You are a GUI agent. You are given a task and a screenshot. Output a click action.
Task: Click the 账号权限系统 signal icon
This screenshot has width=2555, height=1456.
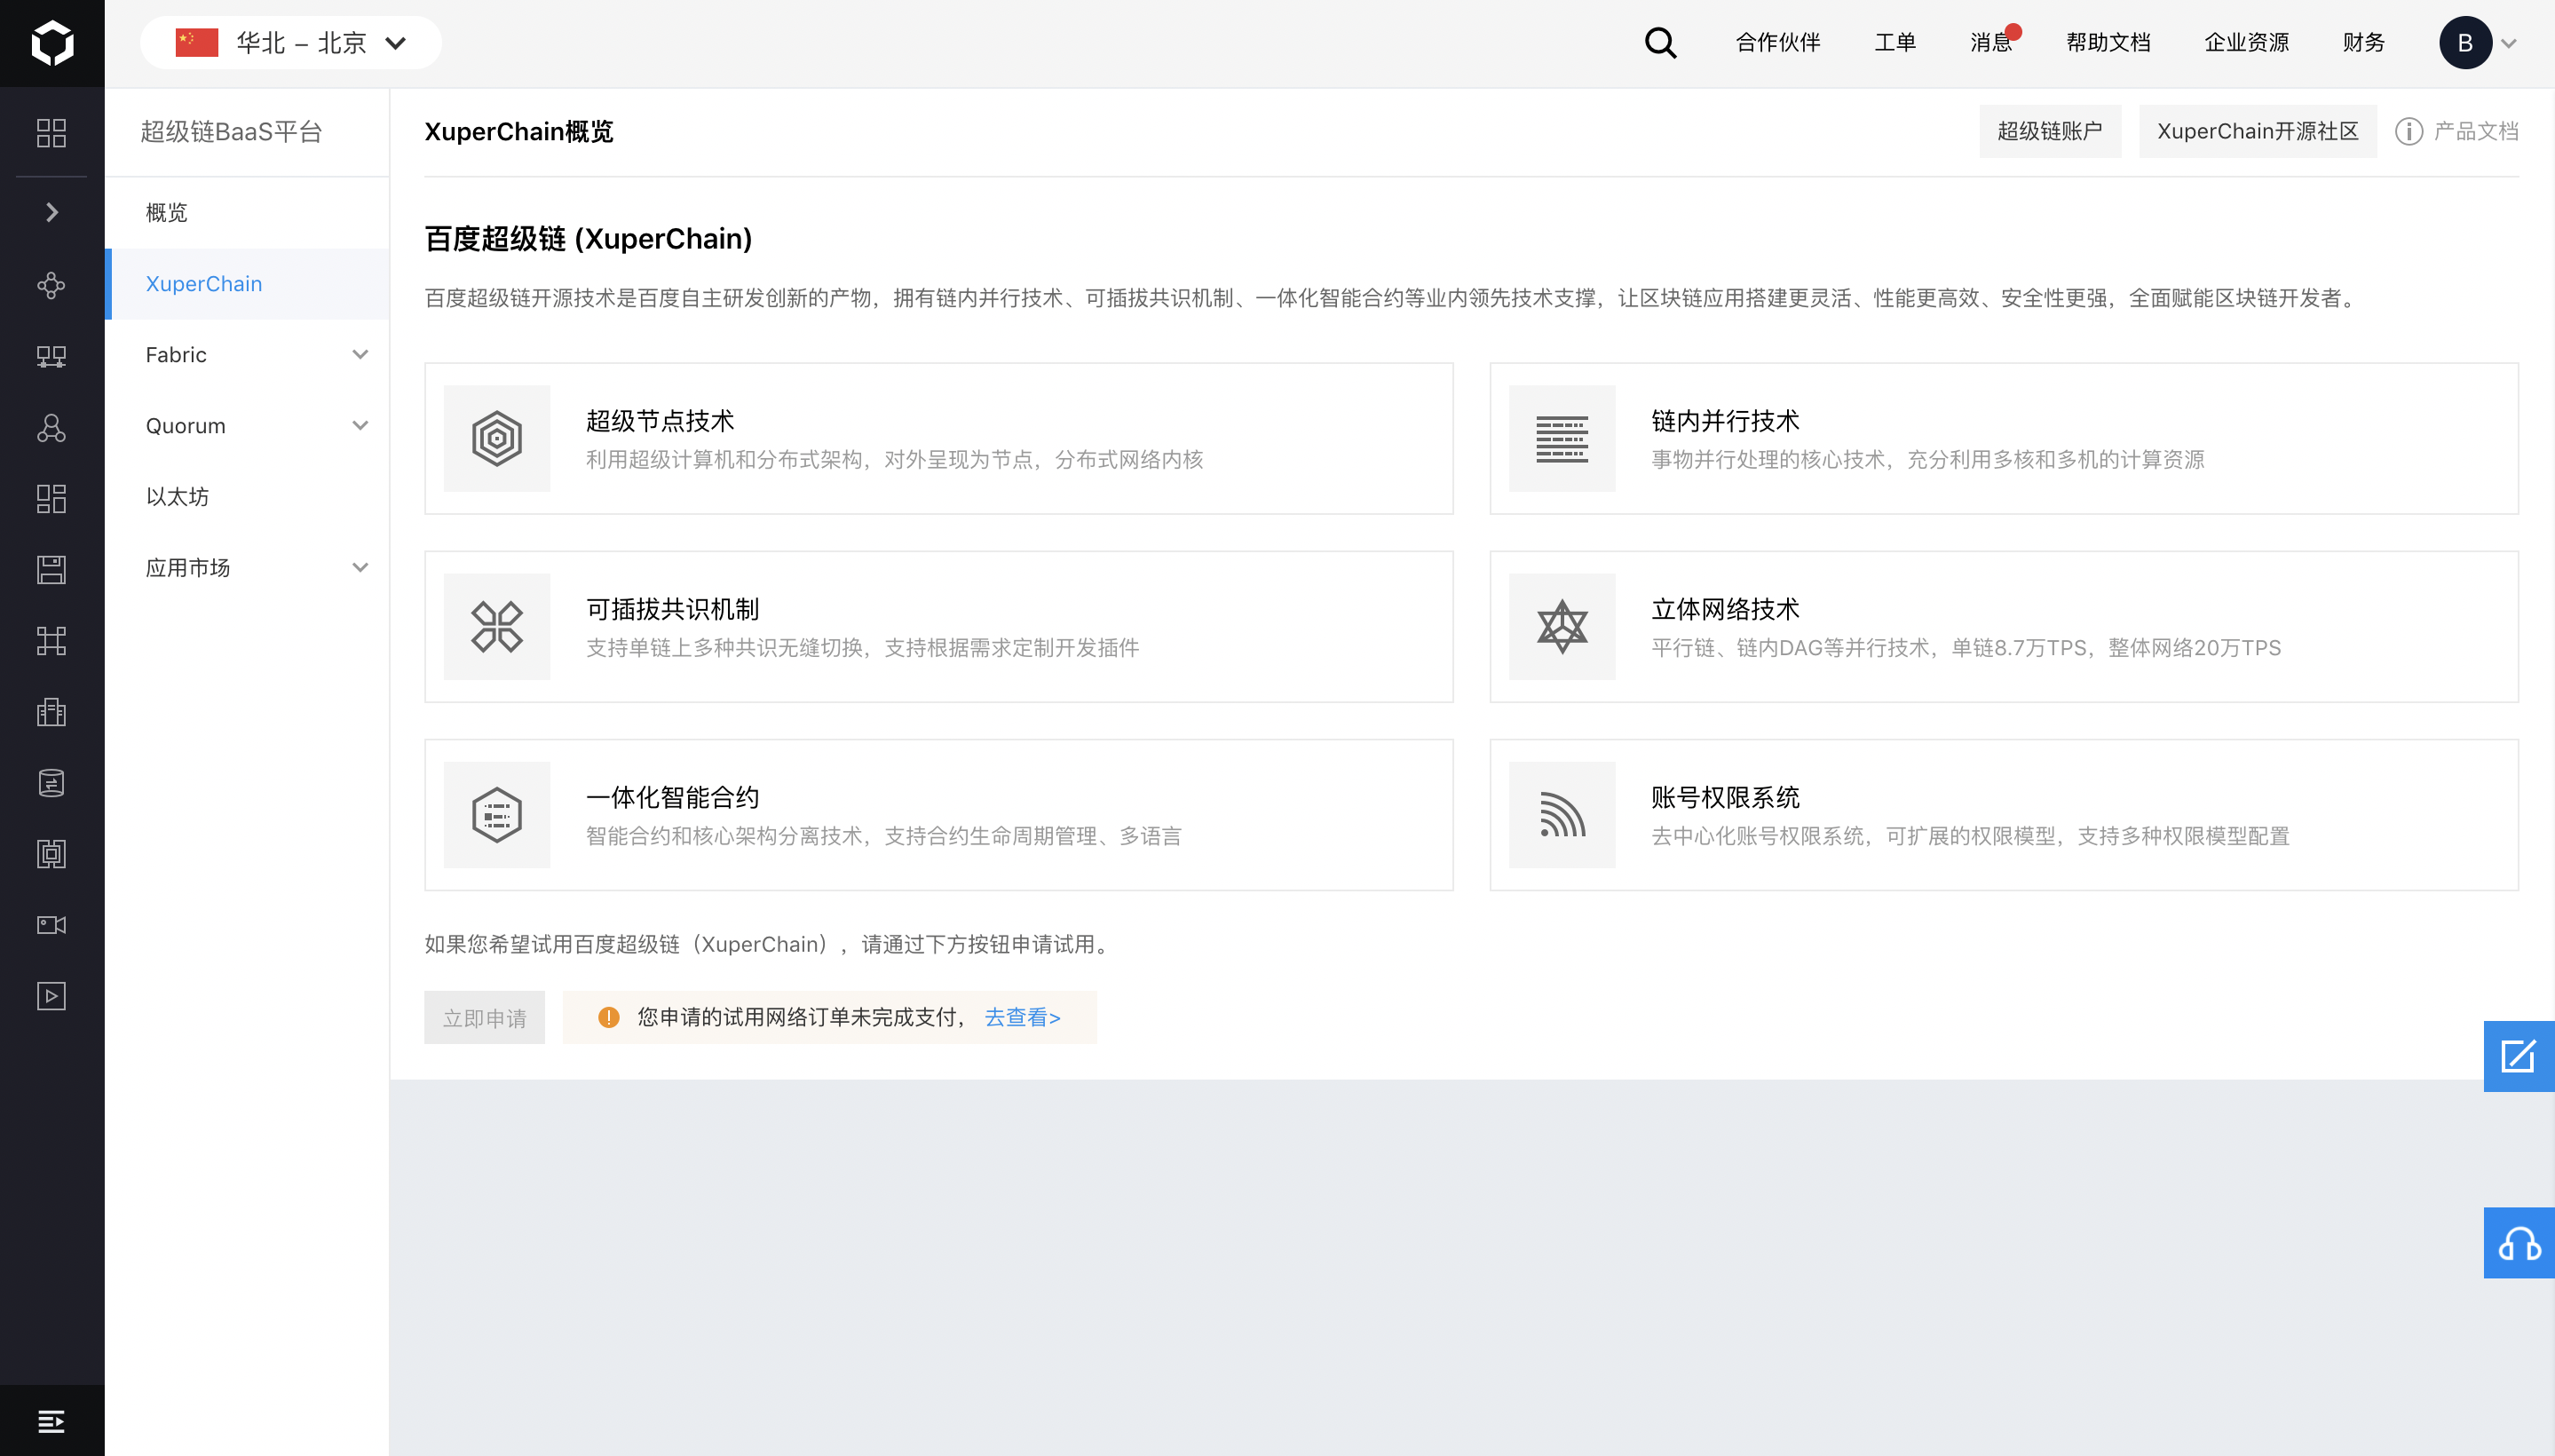pyautogui.click(x=1561, y=814)
